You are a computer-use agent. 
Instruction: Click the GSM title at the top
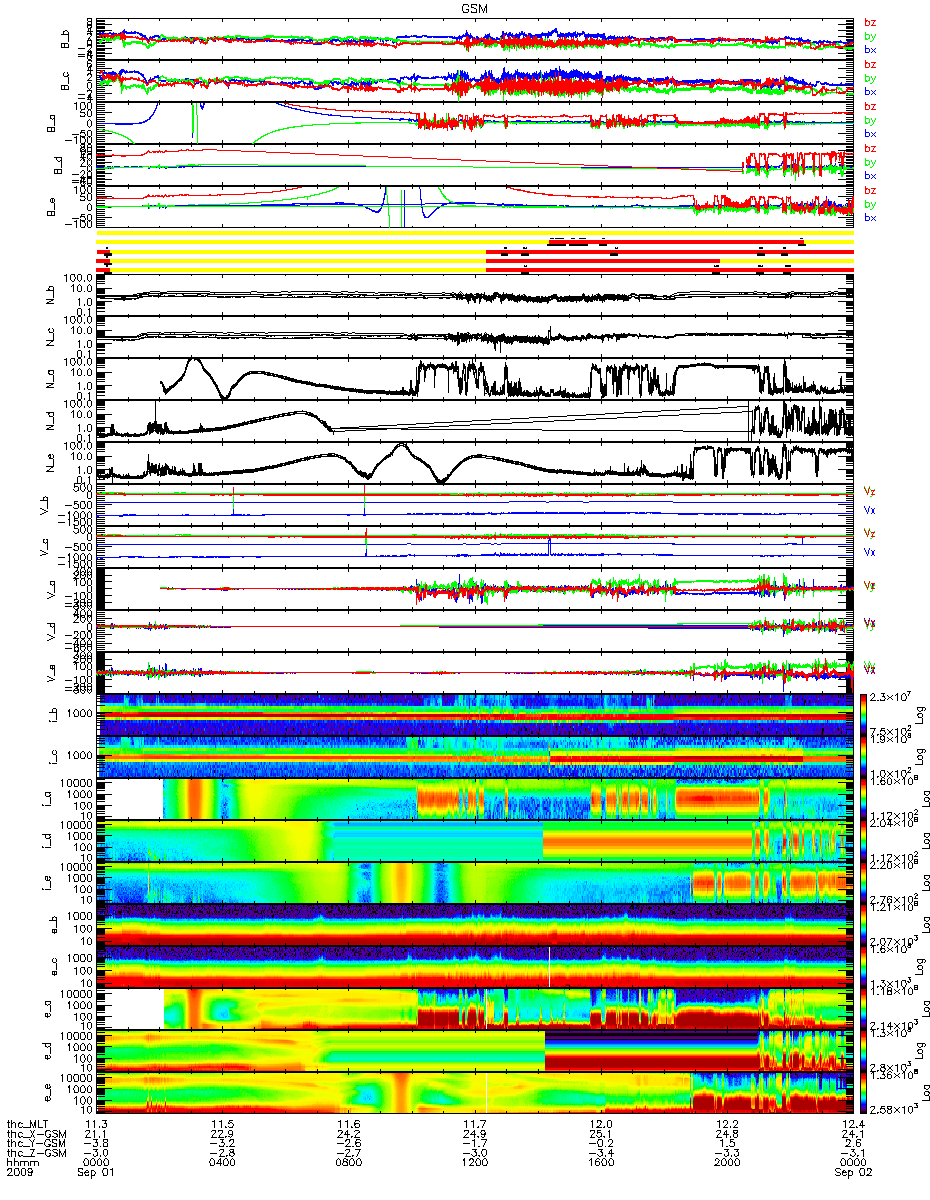pyautogui.click(x=475, y=6)
